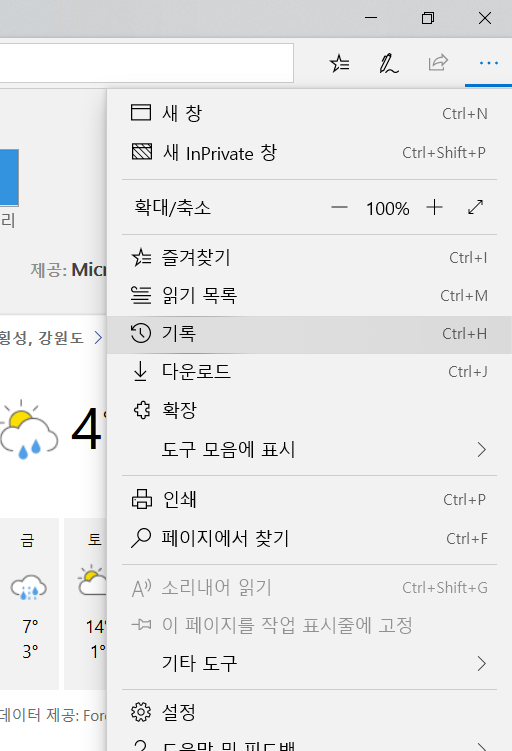Click the Share page icon
Screen dimensions: 512x751
tap(438, 63)
